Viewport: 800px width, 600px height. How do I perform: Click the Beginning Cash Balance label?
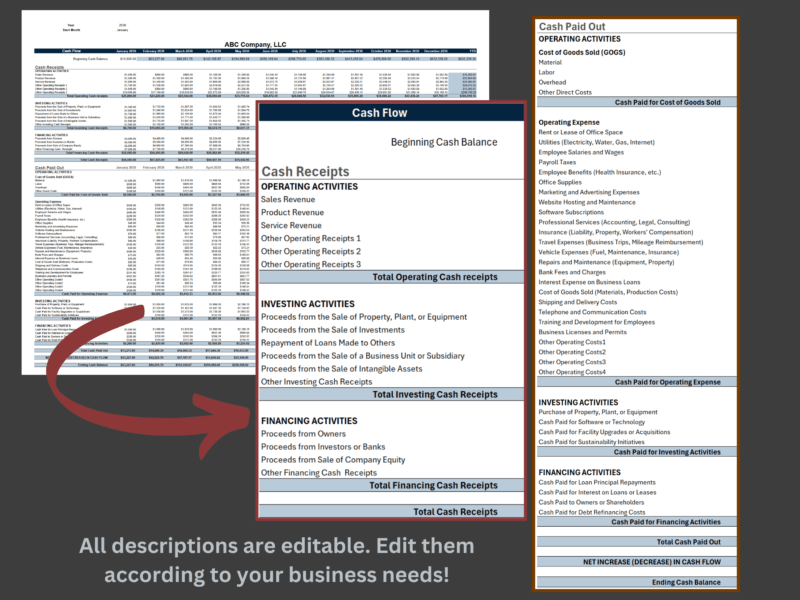(x=444, y=142)
